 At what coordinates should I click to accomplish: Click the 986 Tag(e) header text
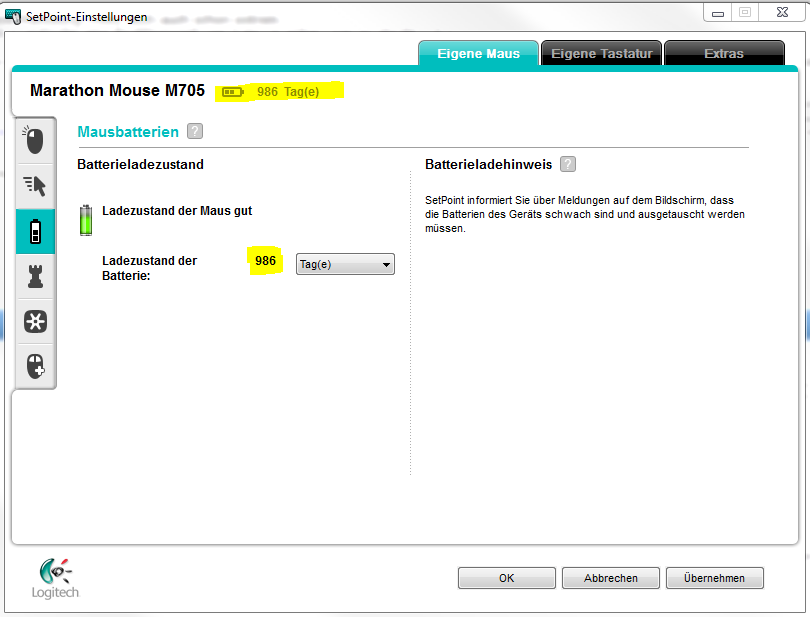pos(288,92)
